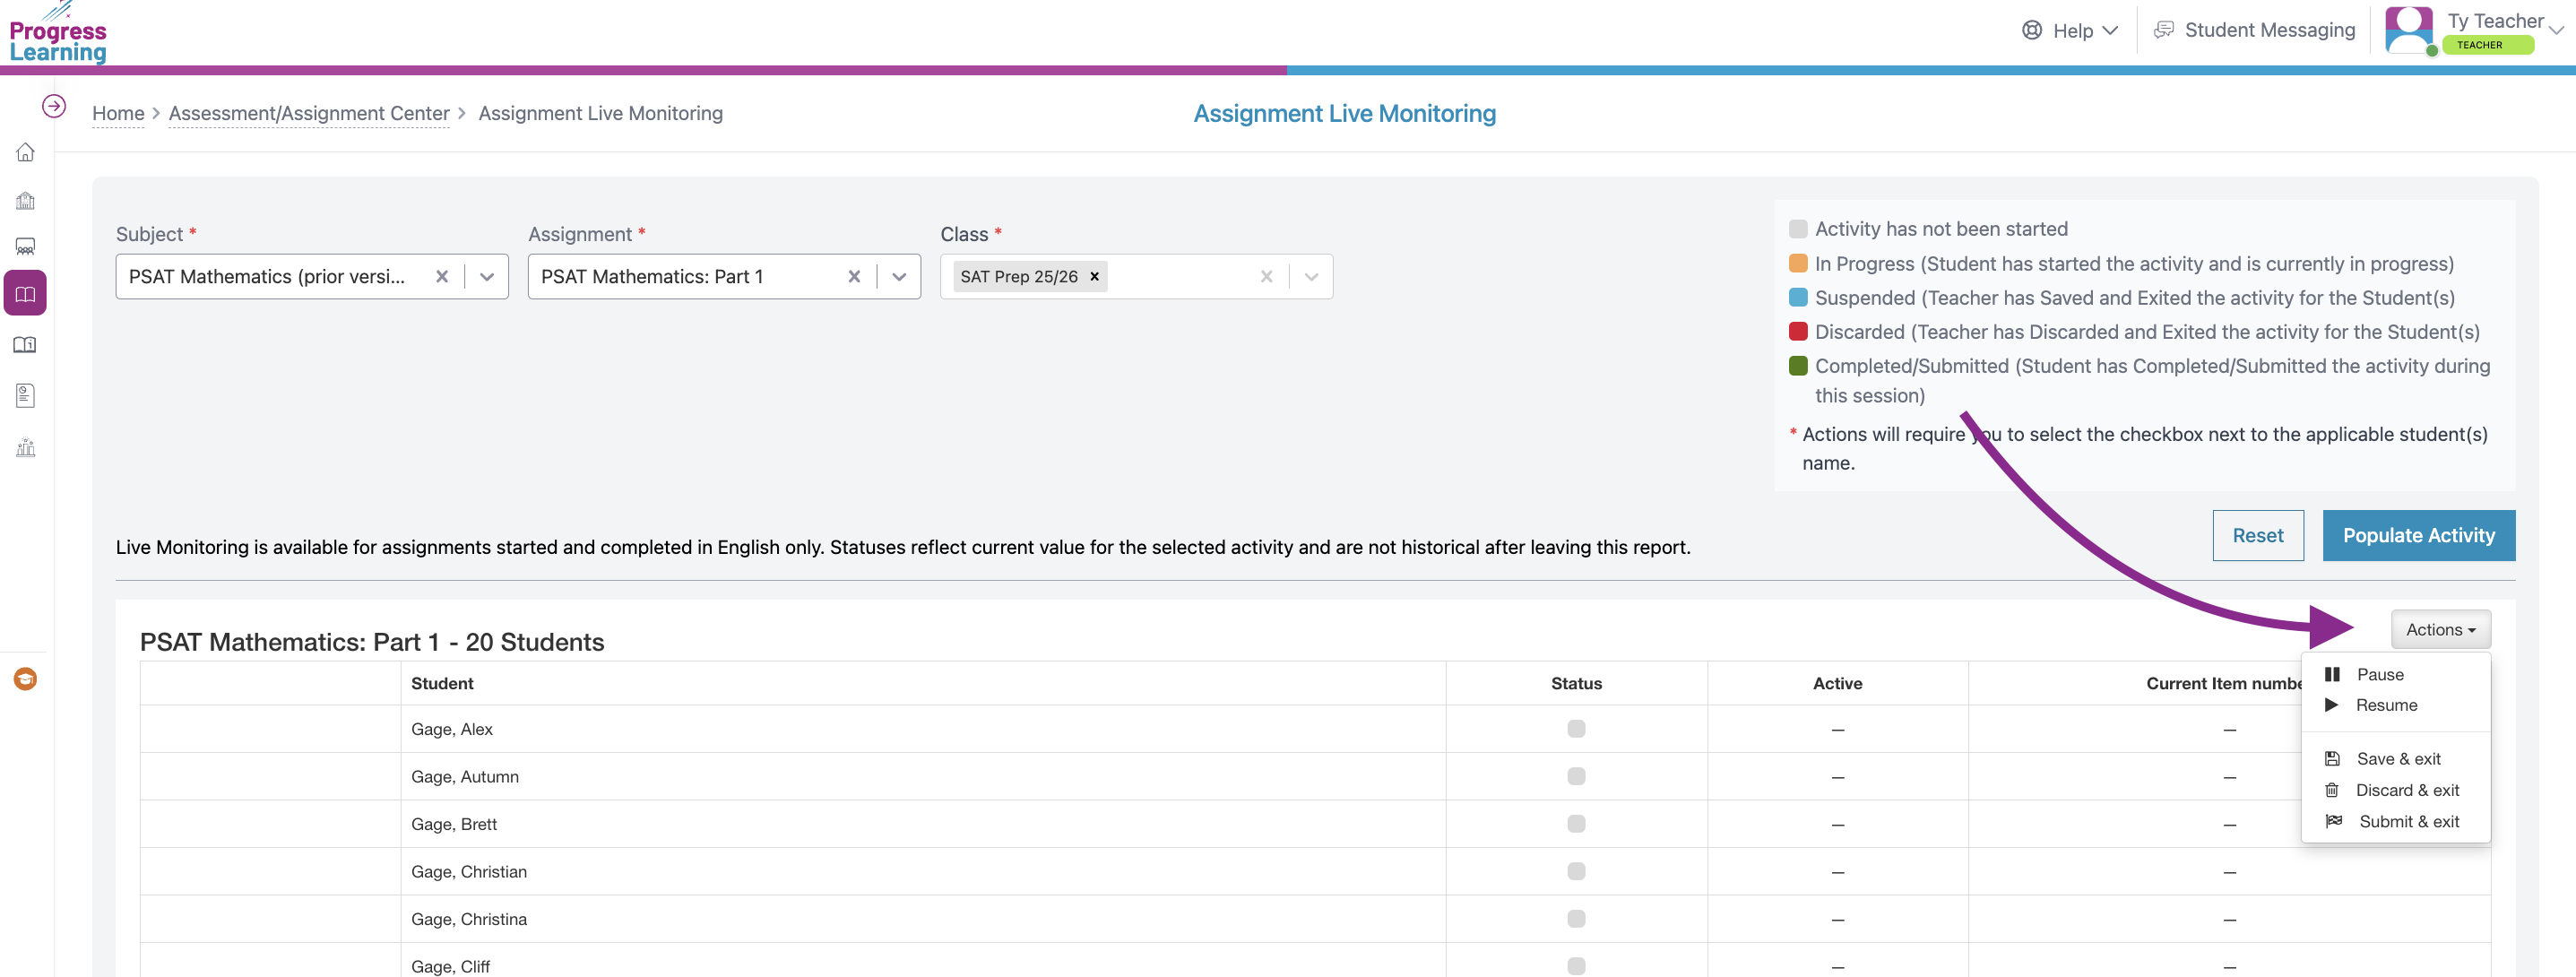
Task: Click the blue Suspended legend swatch
Action: (x=1797, y=297)
